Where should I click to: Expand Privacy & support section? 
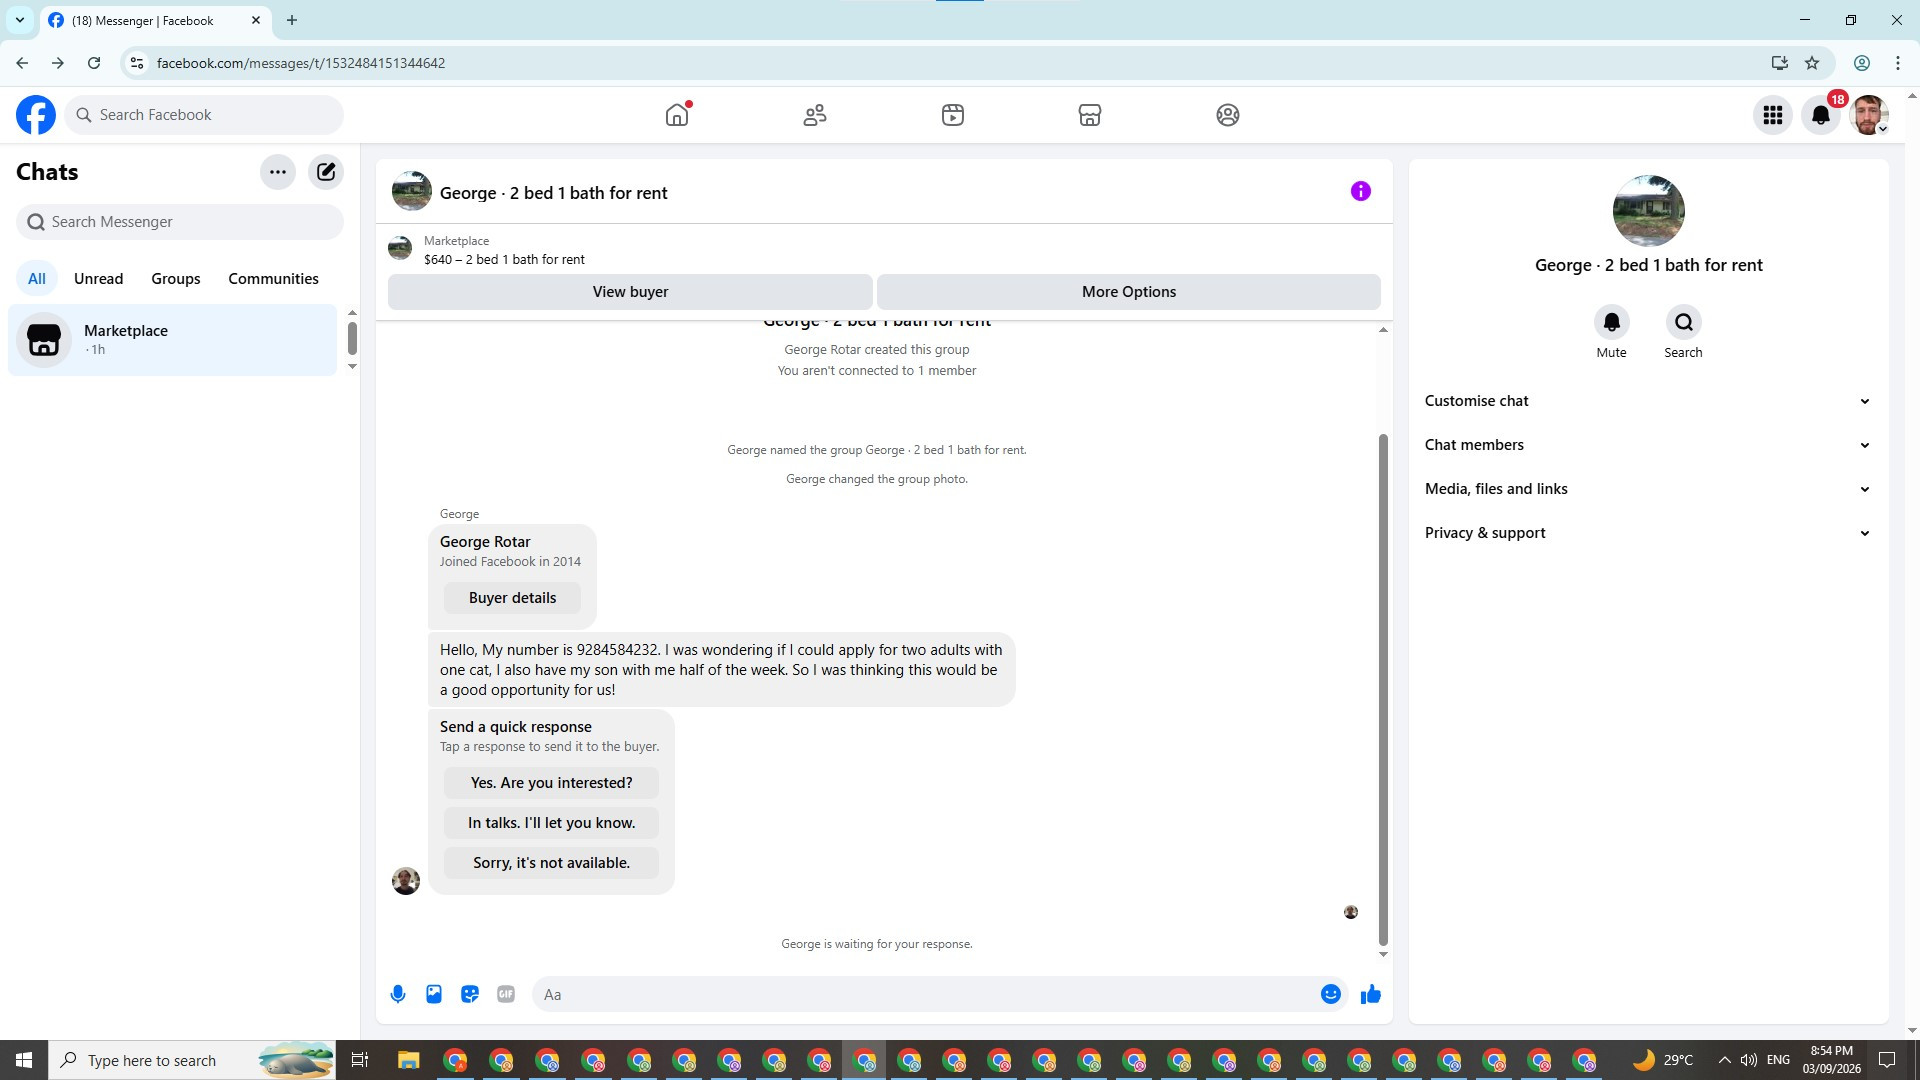pos(1648,533)
